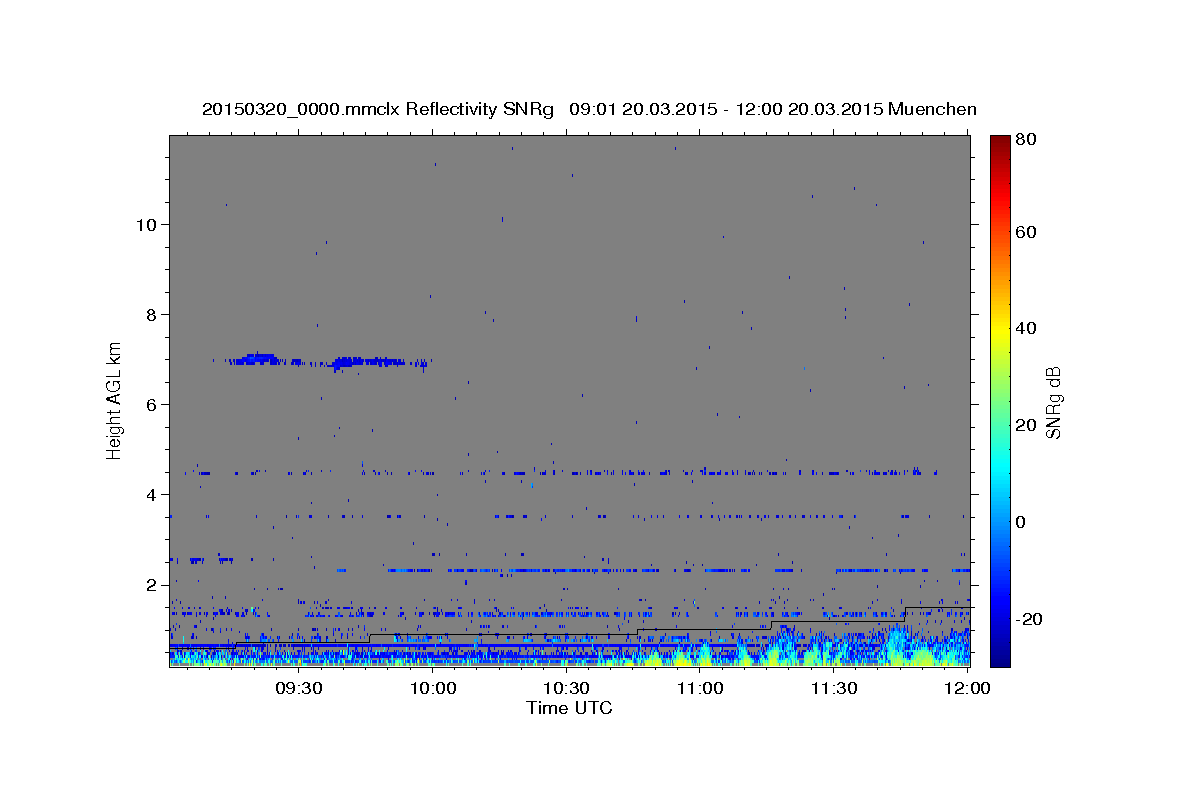This screenshot has width=1200, height=800.
Task: Click the plot title starting with 20150320_0000.mmclx
Action: click(x=589, y=109)
